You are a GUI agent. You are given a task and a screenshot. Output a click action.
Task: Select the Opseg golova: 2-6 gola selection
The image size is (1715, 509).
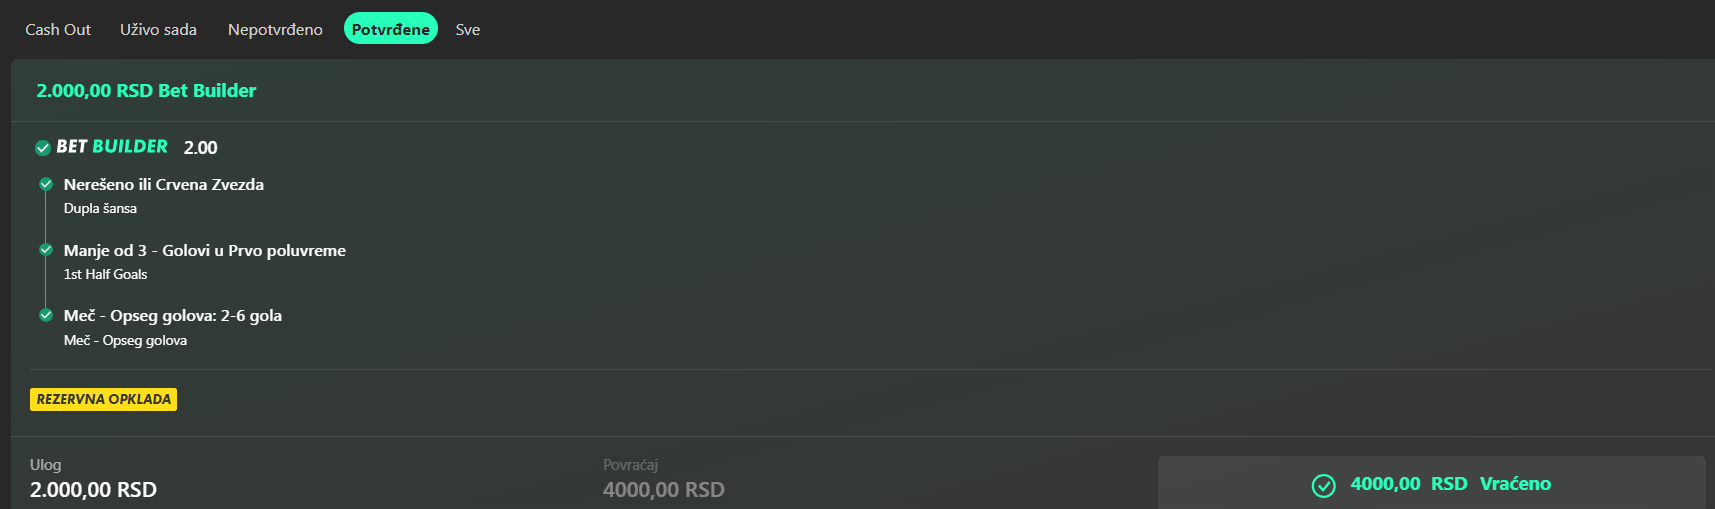click(173, 316)
